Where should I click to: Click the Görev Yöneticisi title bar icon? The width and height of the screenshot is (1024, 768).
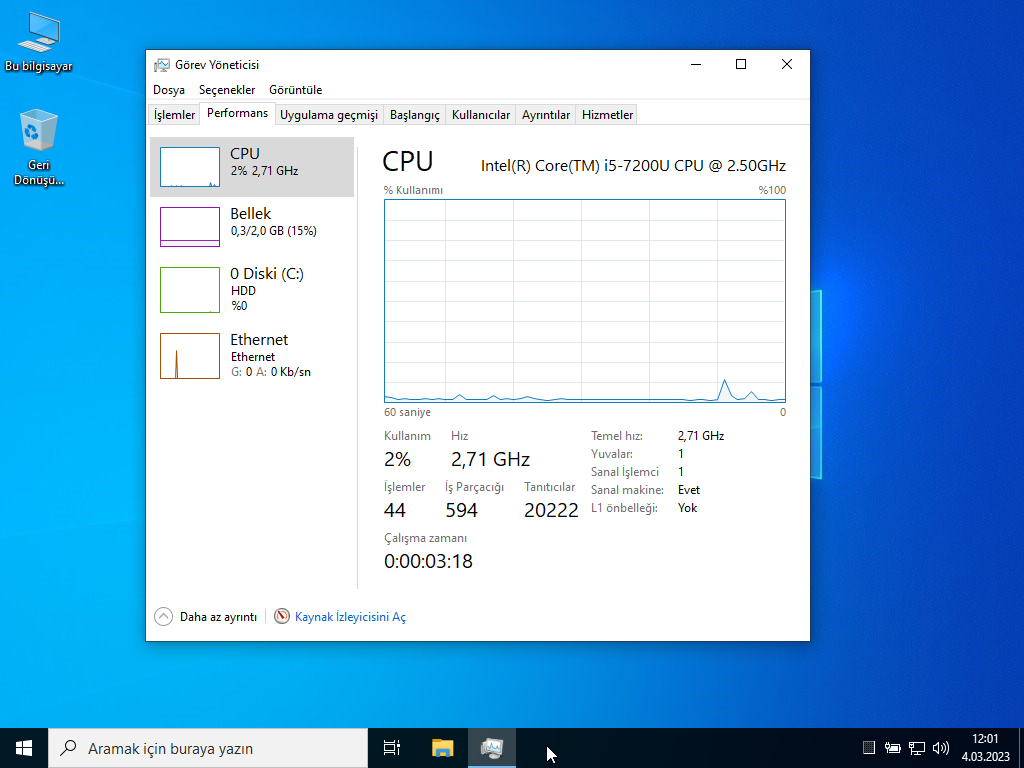coord(161,65)
